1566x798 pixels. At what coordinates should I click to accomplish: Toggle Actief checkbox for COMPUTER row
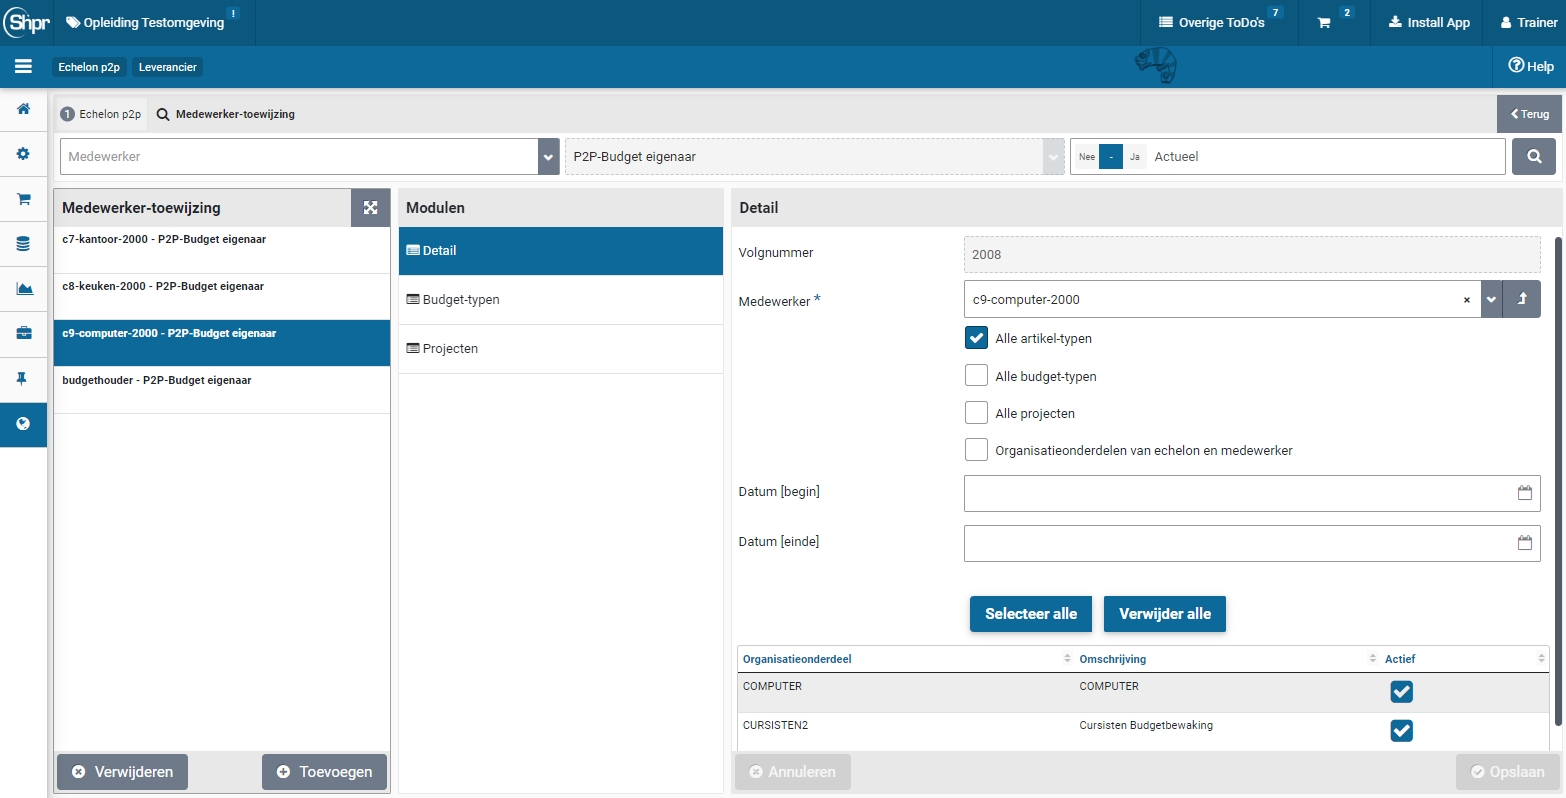click(x=1401, y=692)
